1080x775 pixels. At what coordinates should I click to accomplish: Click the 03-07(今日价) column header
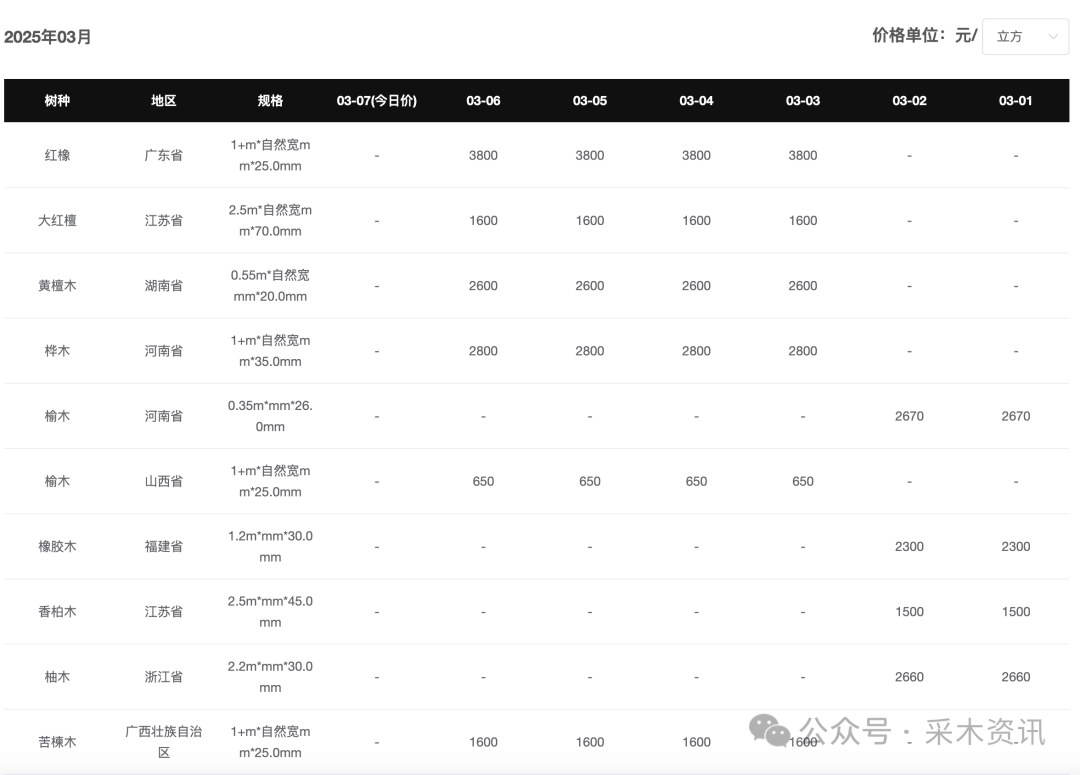point(377,101)
